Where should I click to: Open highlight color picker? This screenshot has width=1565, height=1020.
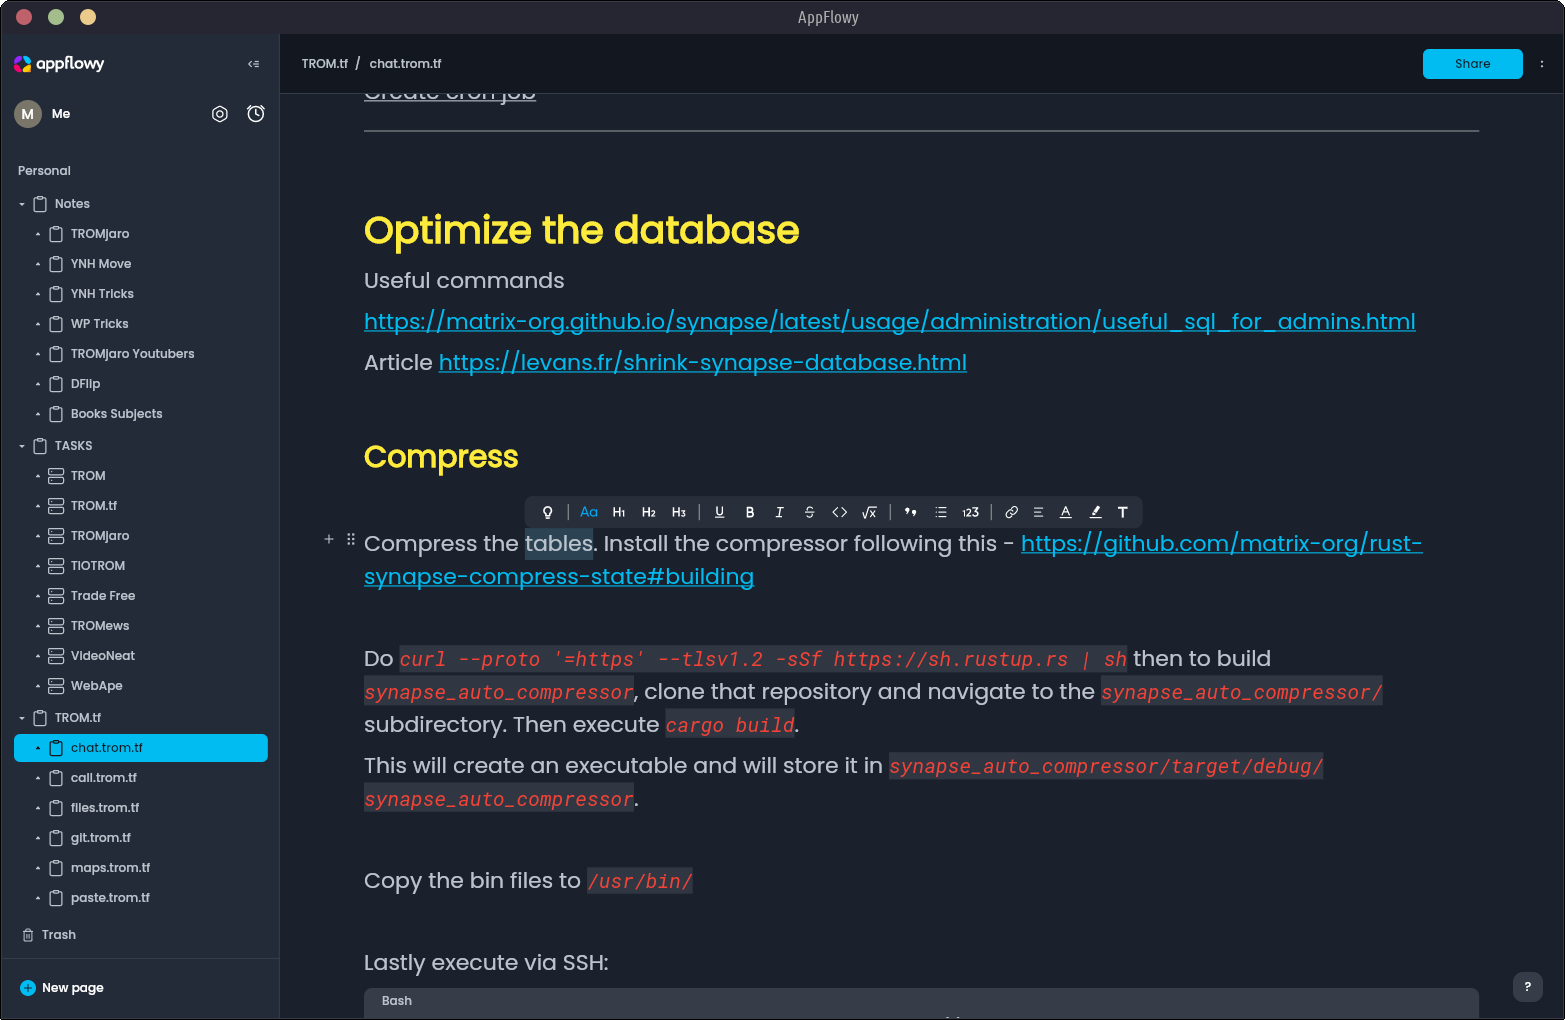coord(1095,512)
